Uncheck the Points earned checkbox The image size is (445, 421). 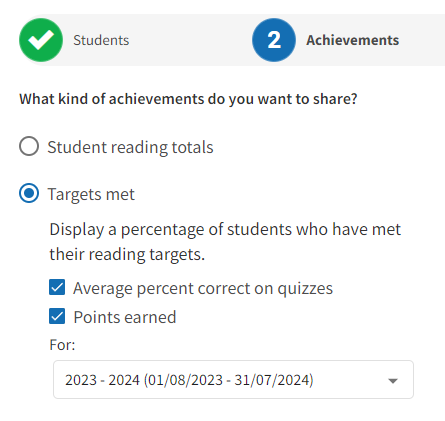(57, 316)
